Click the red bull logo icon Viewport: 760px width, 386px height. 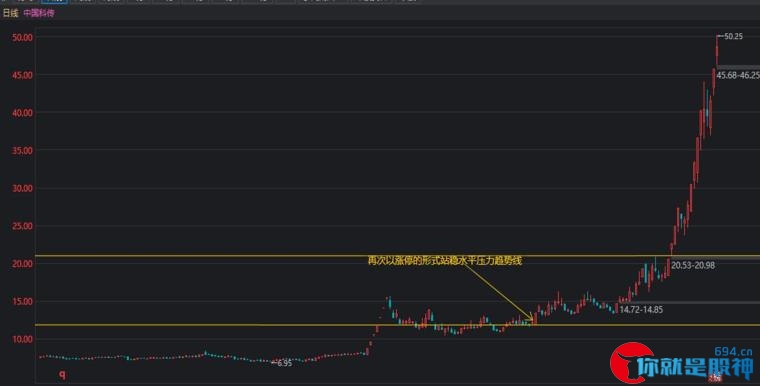coord(631,363)
